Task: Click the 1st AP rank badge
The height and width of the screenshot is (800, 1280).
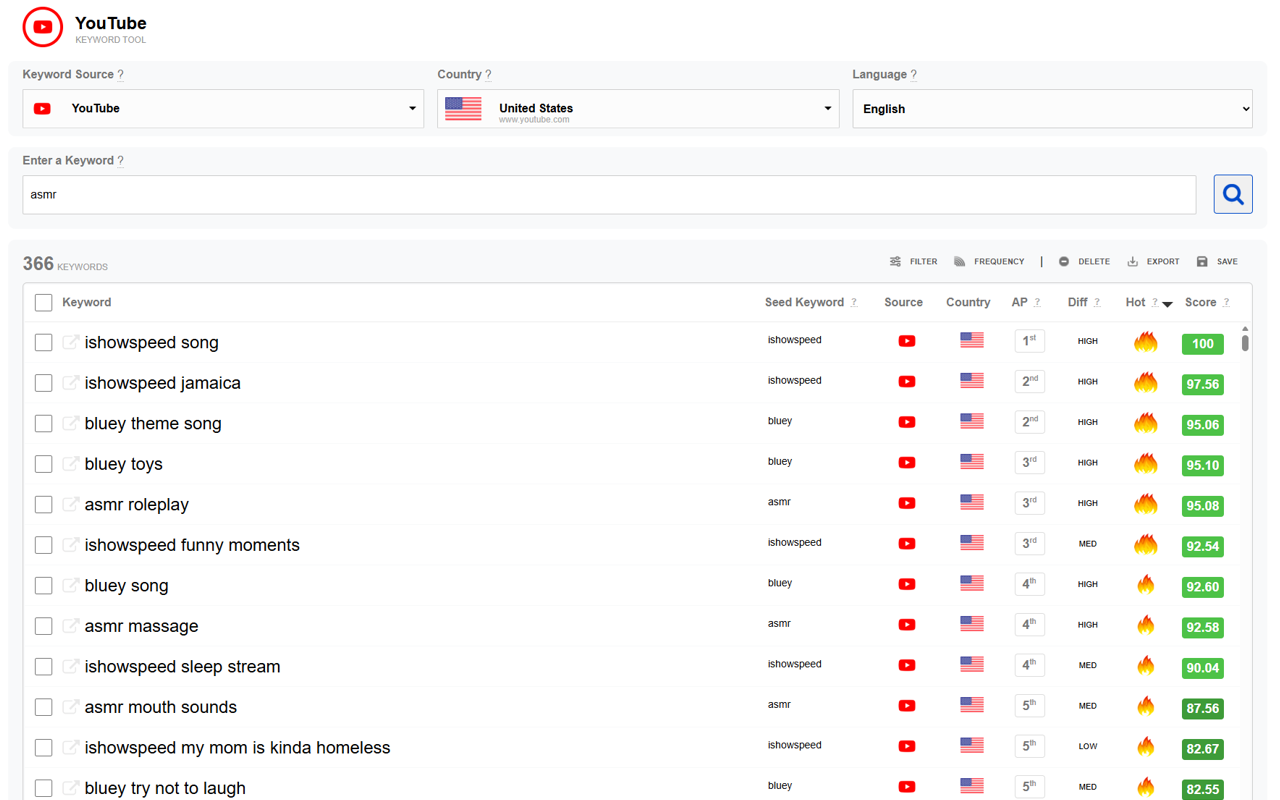Action: (1029, 341)
